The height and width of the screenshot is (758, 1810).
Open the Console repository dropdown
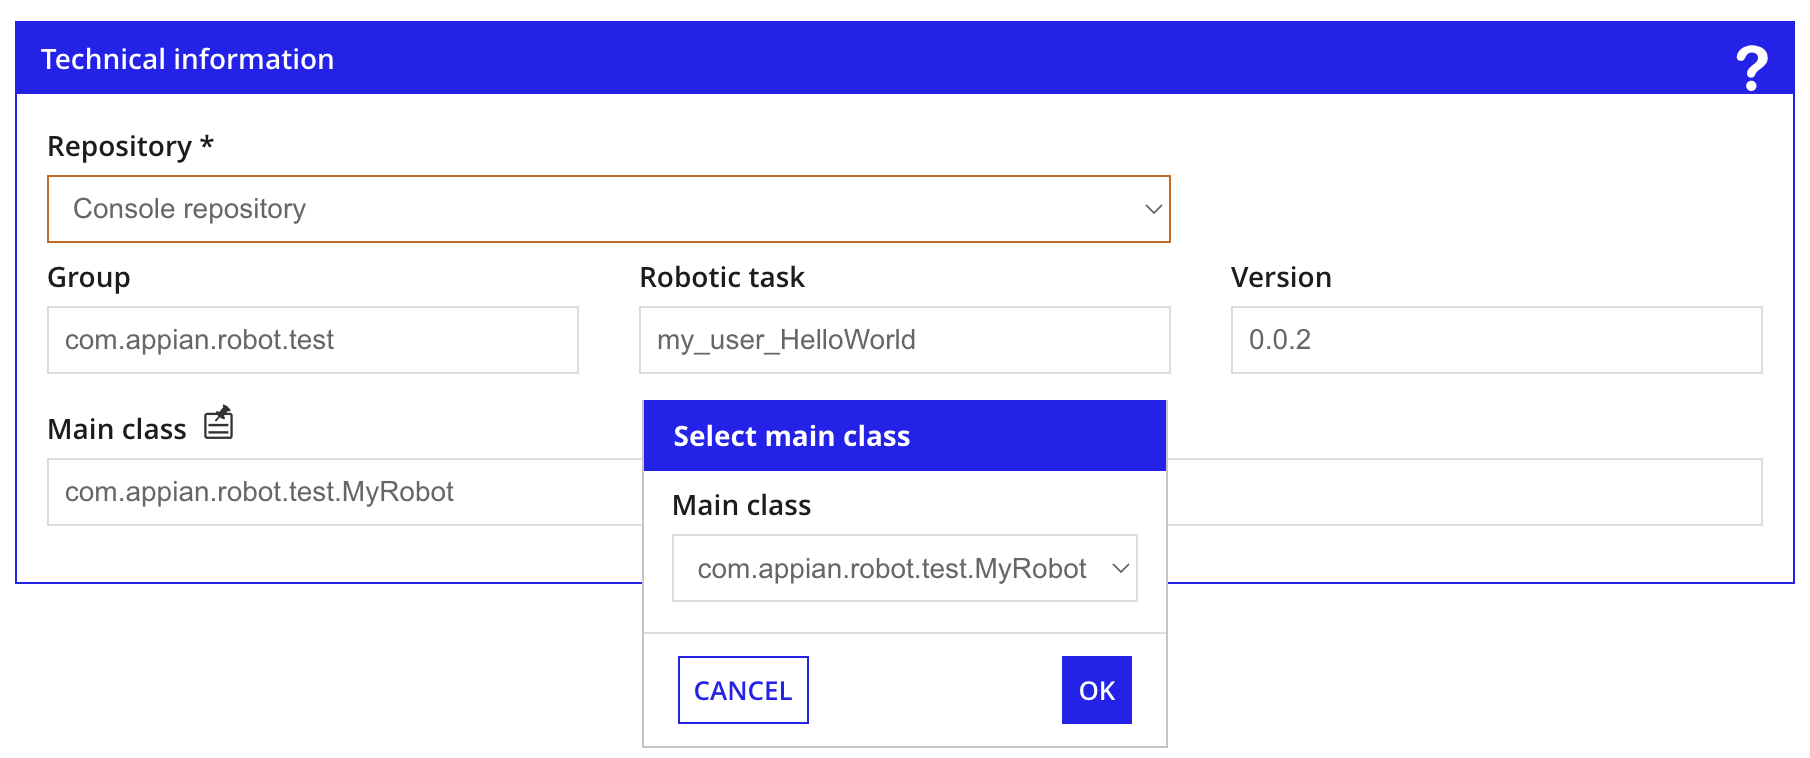tap(609, 209)
